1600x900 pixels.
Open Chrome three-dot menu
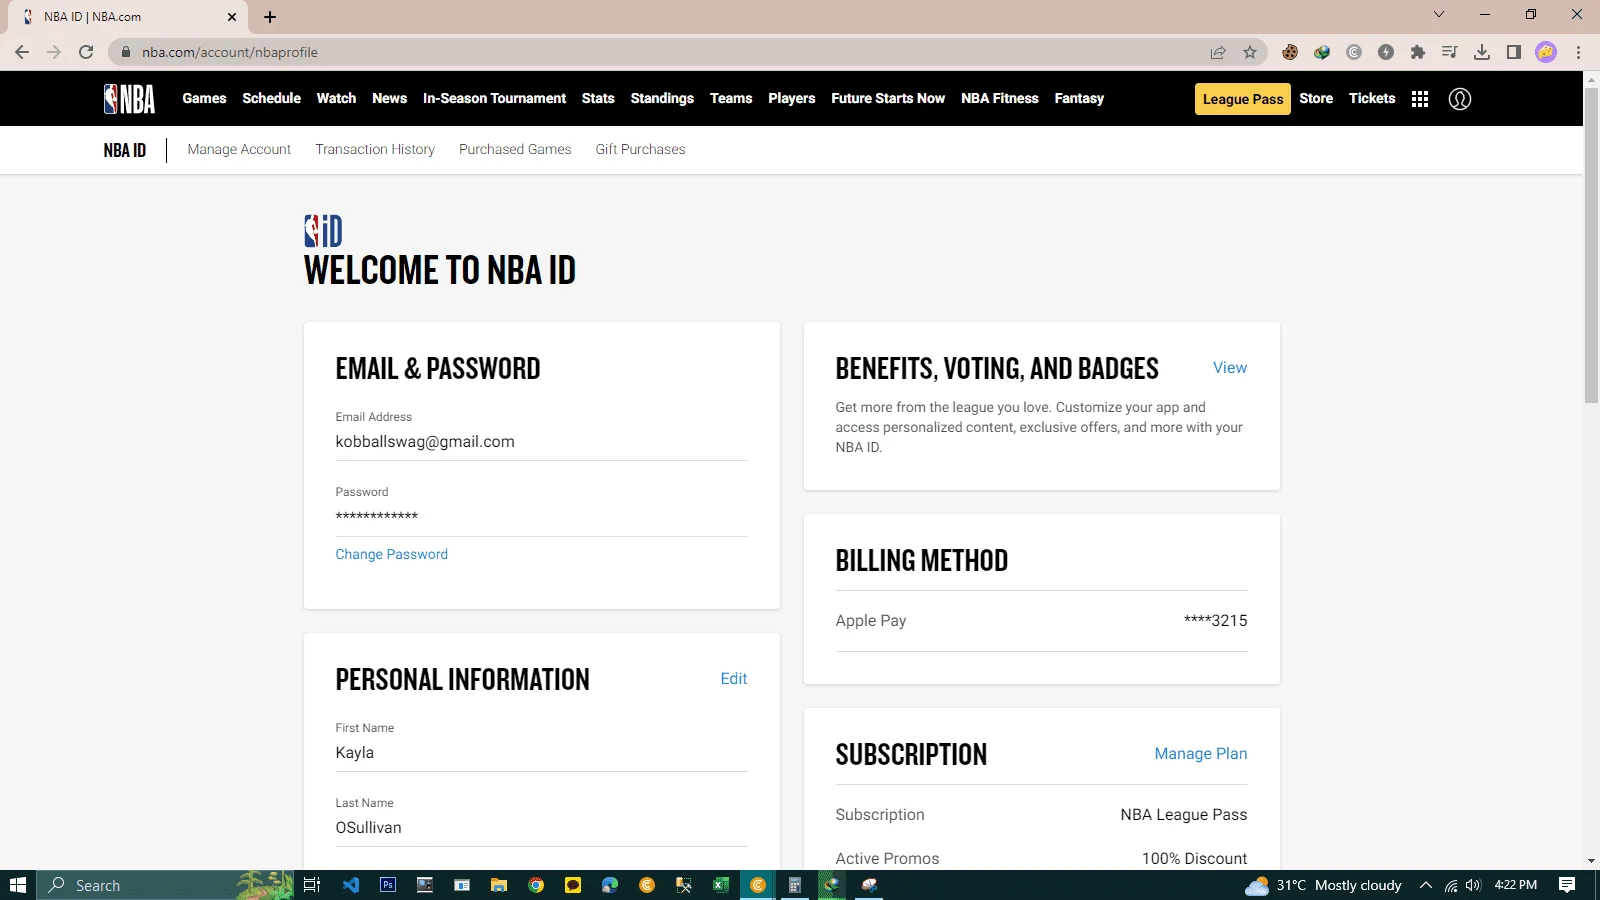tap(1578, 52)
